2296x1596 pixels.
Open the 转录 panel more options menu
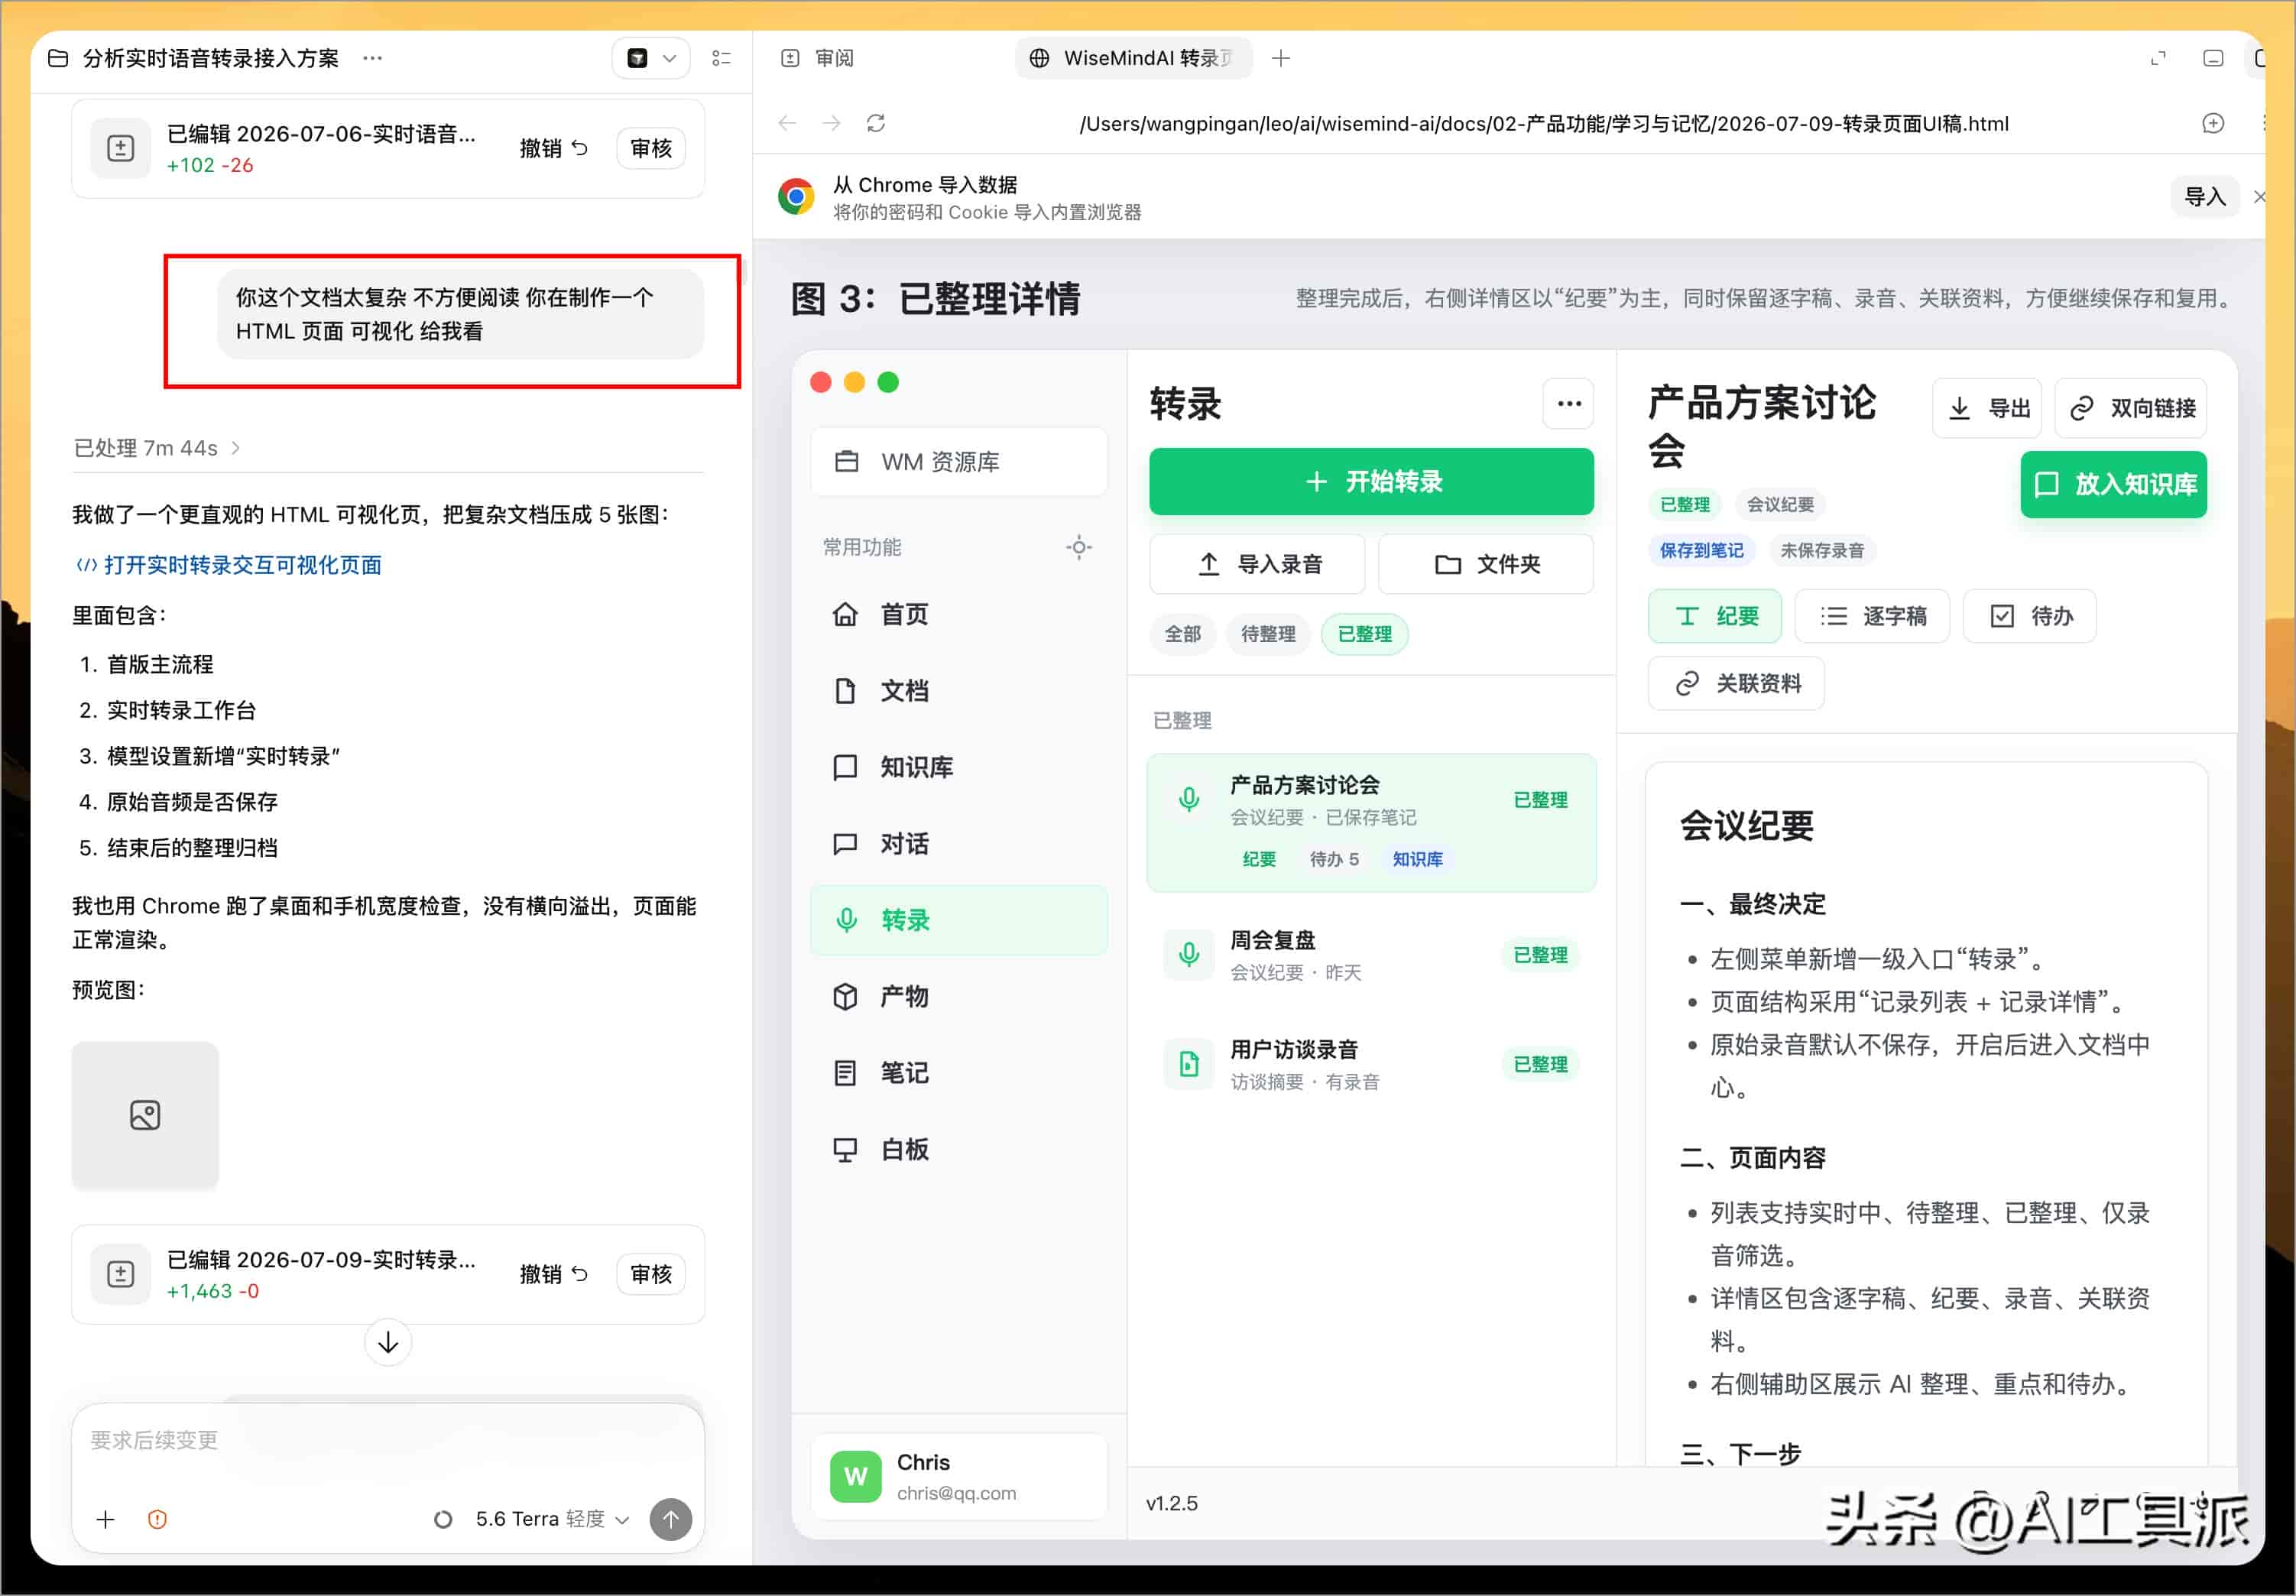(1569, 404)
